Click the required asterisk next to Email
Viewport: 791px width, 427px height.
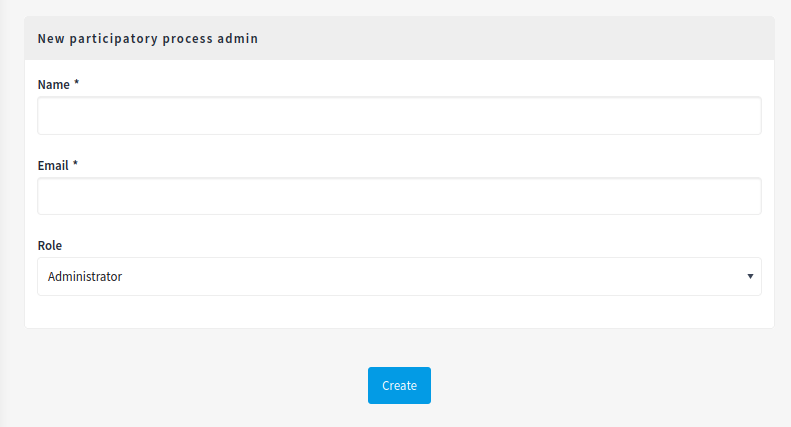75,164
